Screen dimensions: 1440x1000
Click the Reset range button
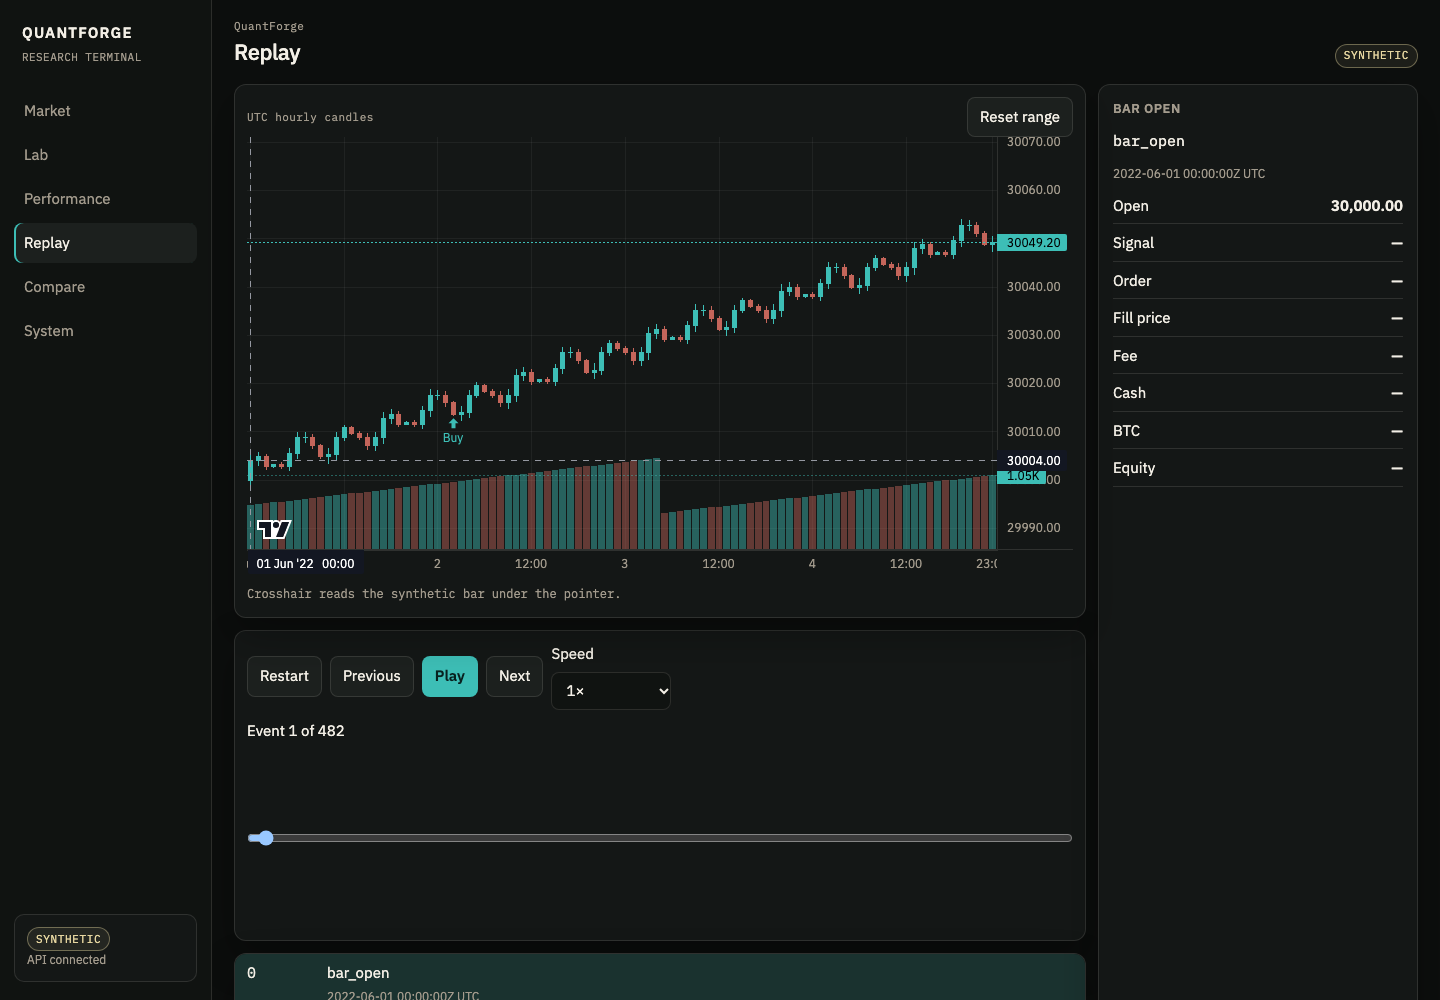[1019, 117]
